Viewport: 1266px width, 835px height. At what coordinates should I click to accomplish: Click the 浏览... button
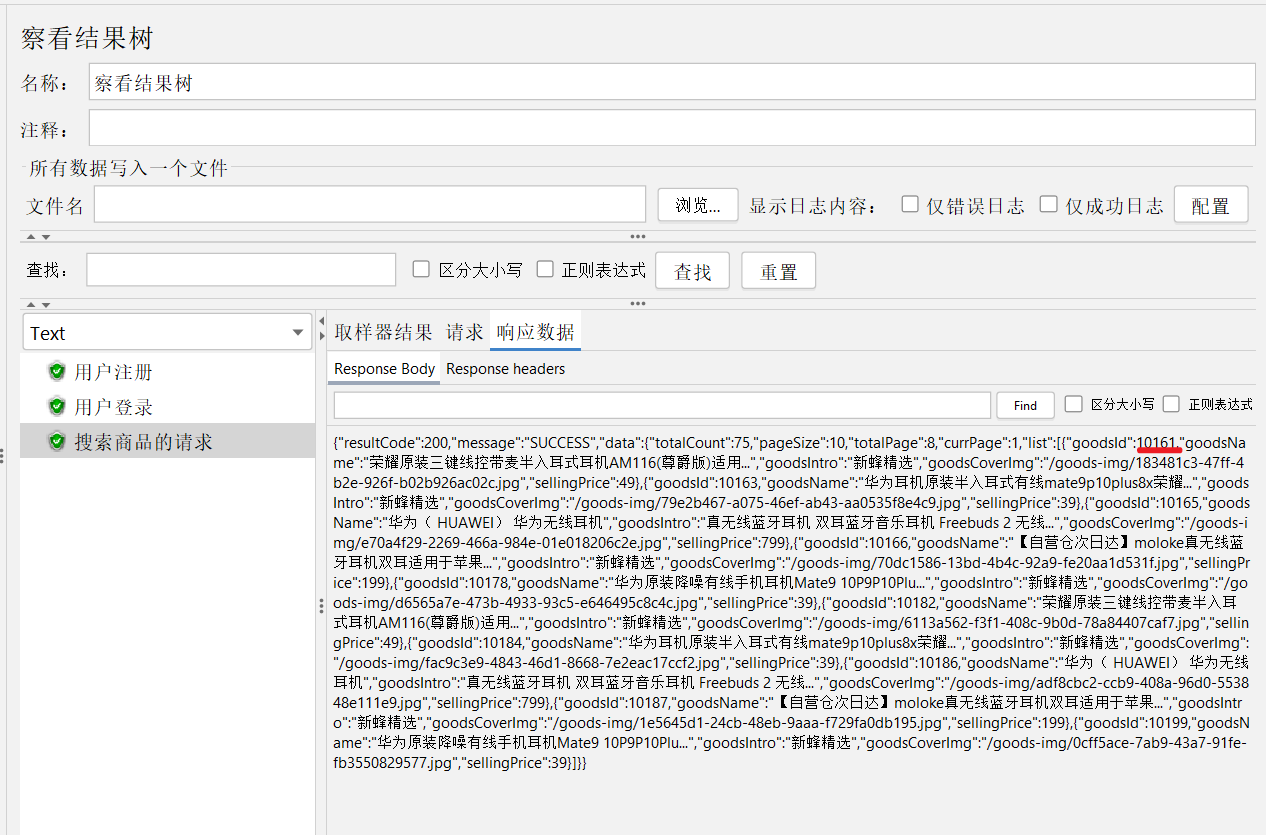click(698, 205)
